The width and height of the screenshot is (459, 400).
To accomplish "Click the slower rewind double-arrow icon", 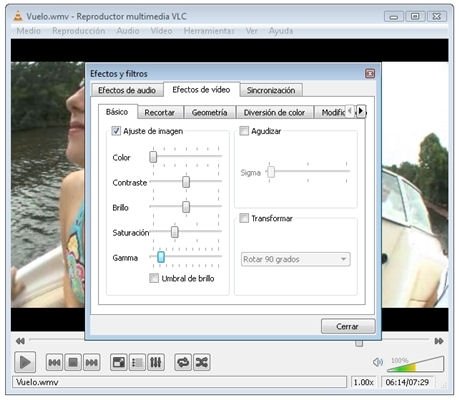I will [x=20, y=341].
